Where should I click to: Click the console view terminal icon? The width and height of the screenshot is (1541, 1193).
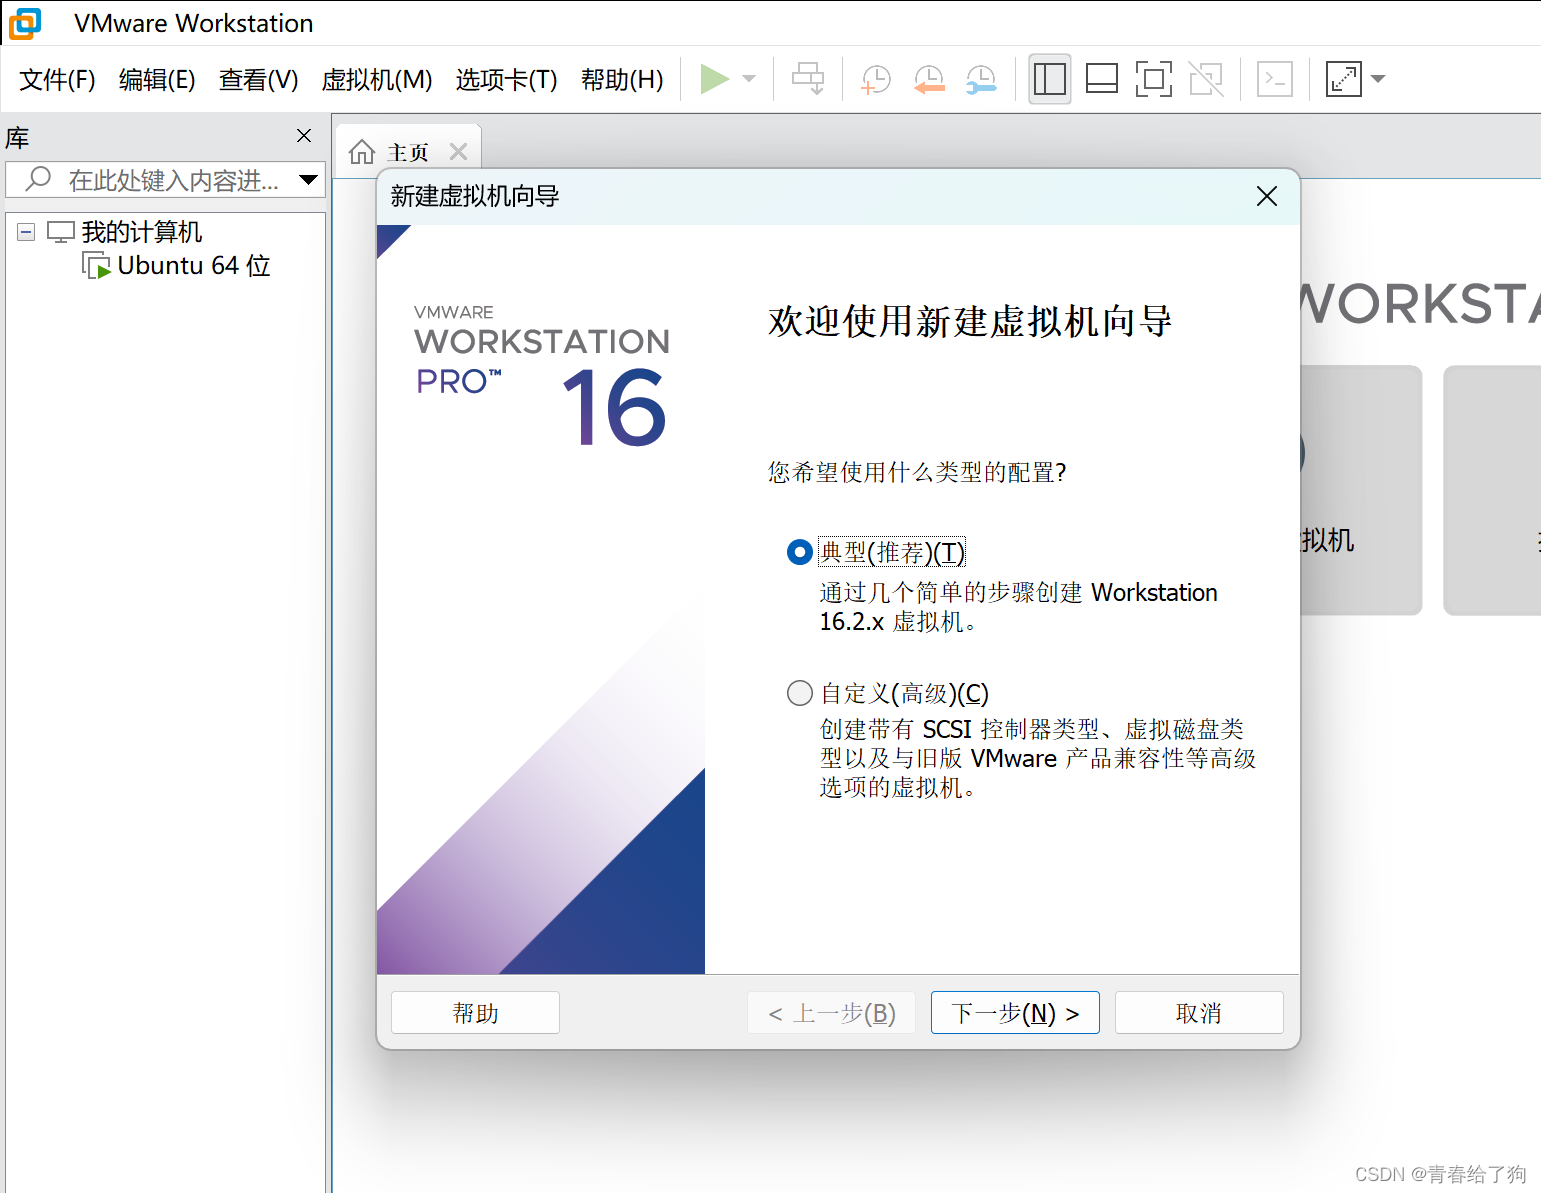pos(1275,79)
